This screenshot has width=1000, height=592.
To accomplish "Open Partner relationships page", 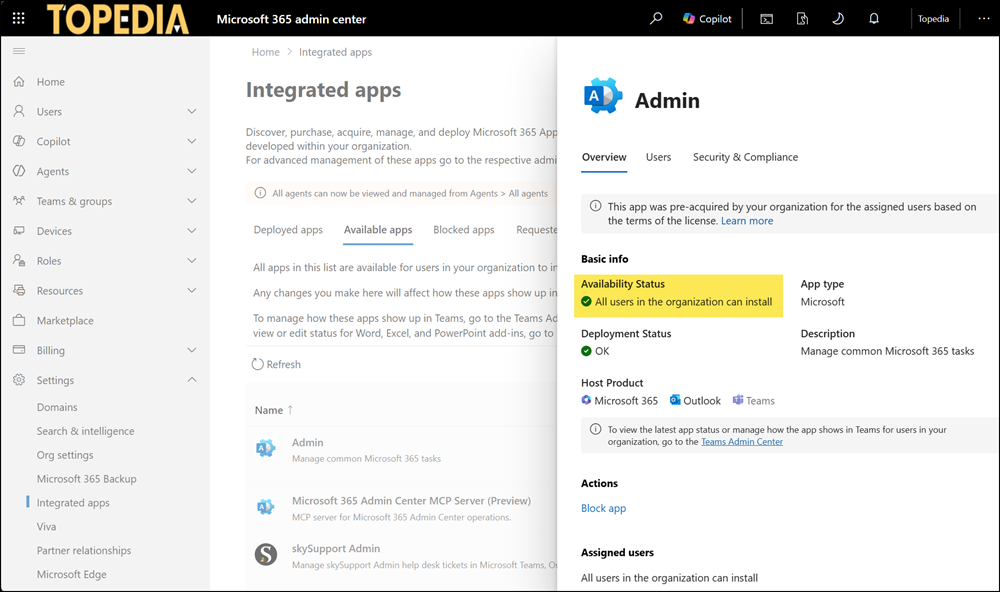I will click(x=84, y=551).
